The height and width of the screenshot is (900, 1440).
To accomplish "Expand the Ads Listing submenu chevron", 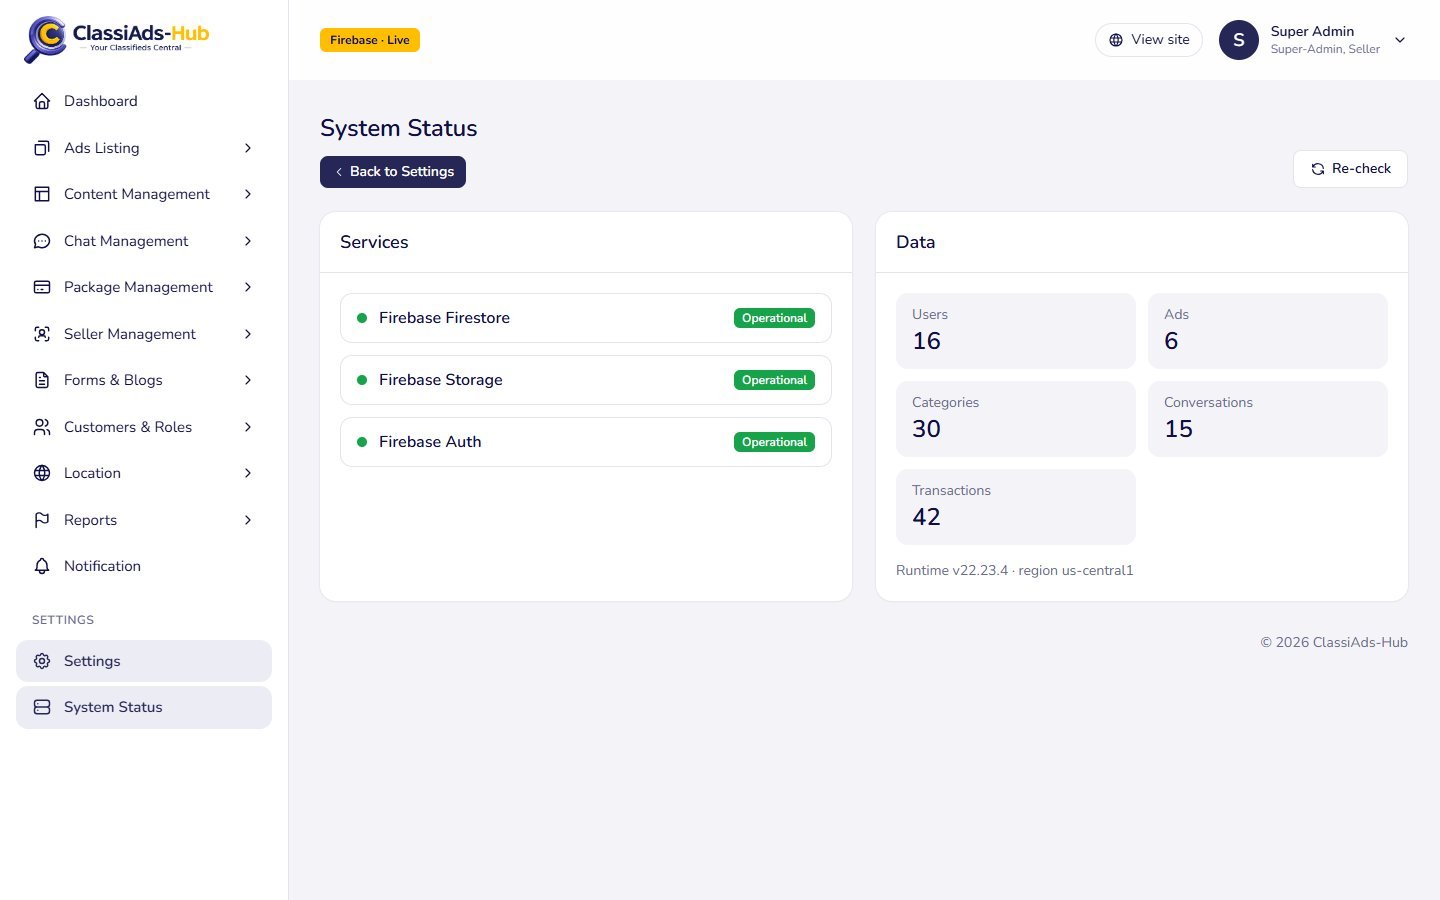I will (x=248, y=148).
